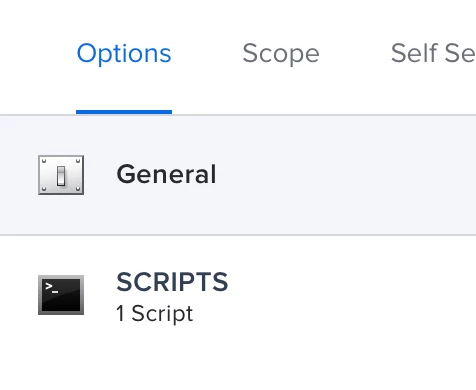
Task: Choose the Scripts section showing 1 Script
Action: pos(238,295)
